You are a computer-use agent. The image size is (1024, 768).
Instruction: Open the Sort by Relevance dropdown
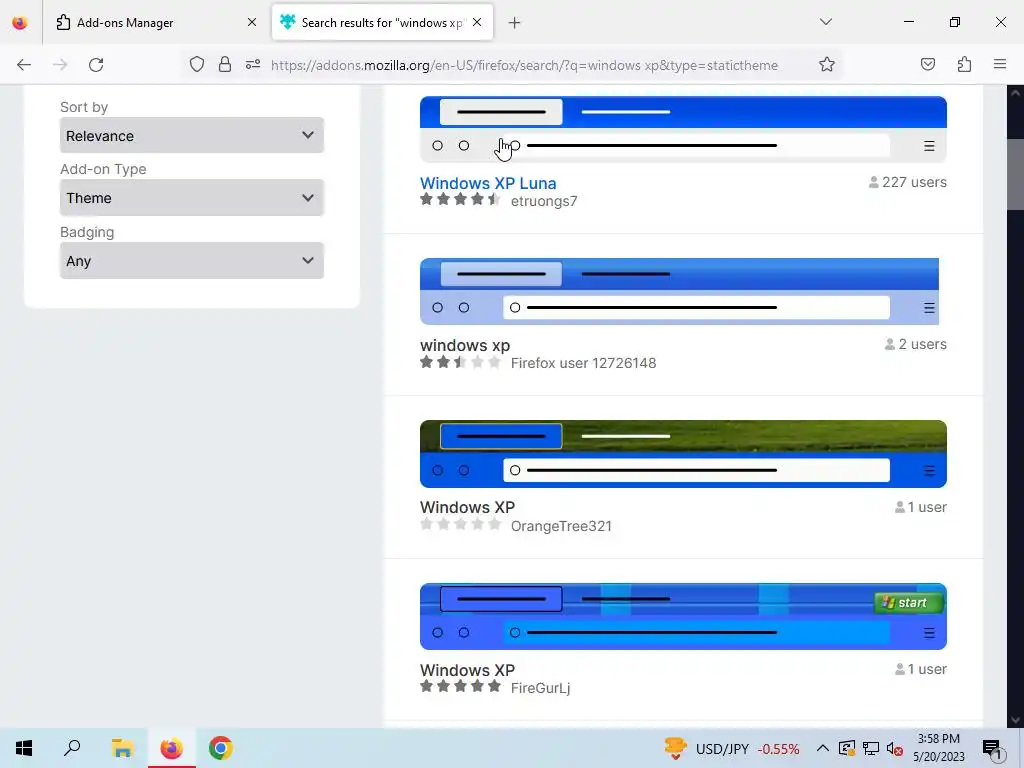(x=192, y=135)
